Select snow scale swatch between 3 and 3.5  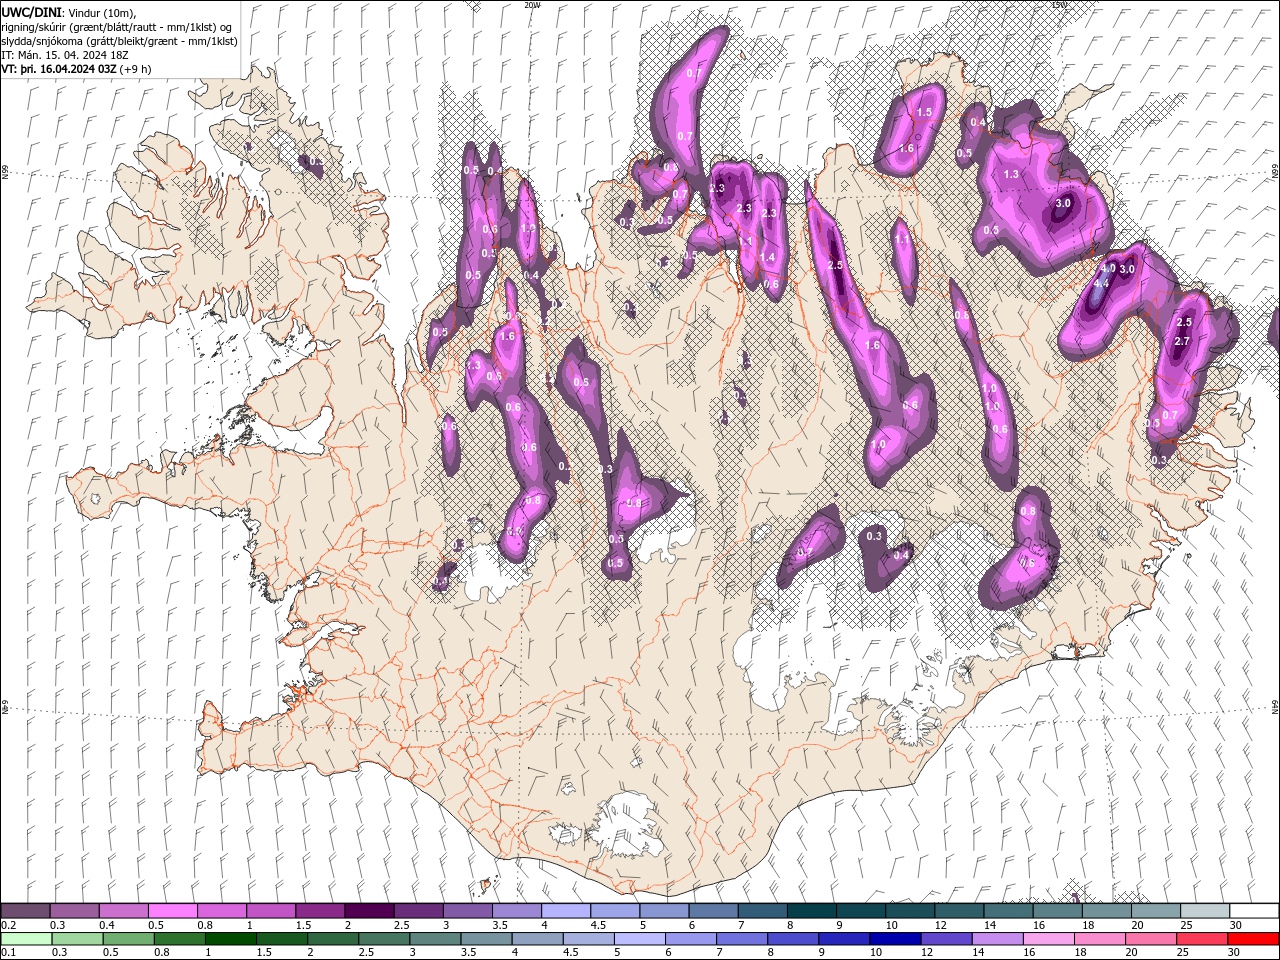point(468,911)
